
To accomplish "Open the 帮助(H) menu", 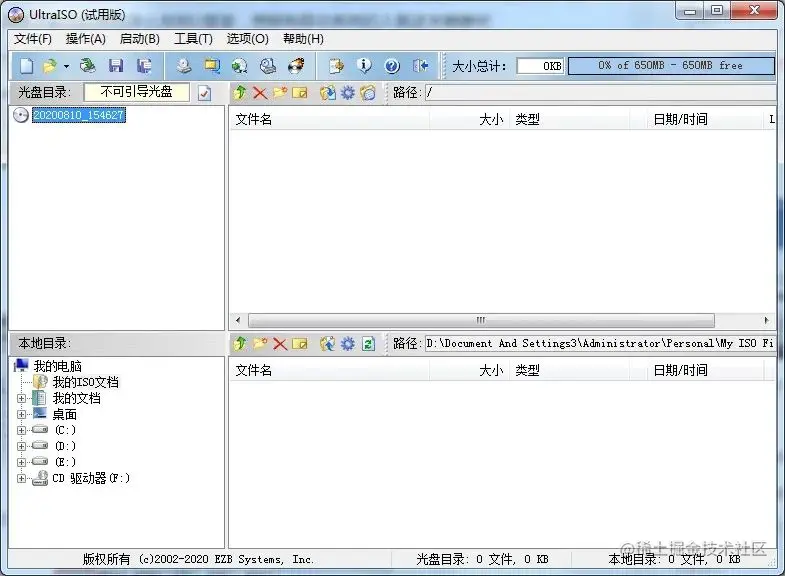I will 303,39.
